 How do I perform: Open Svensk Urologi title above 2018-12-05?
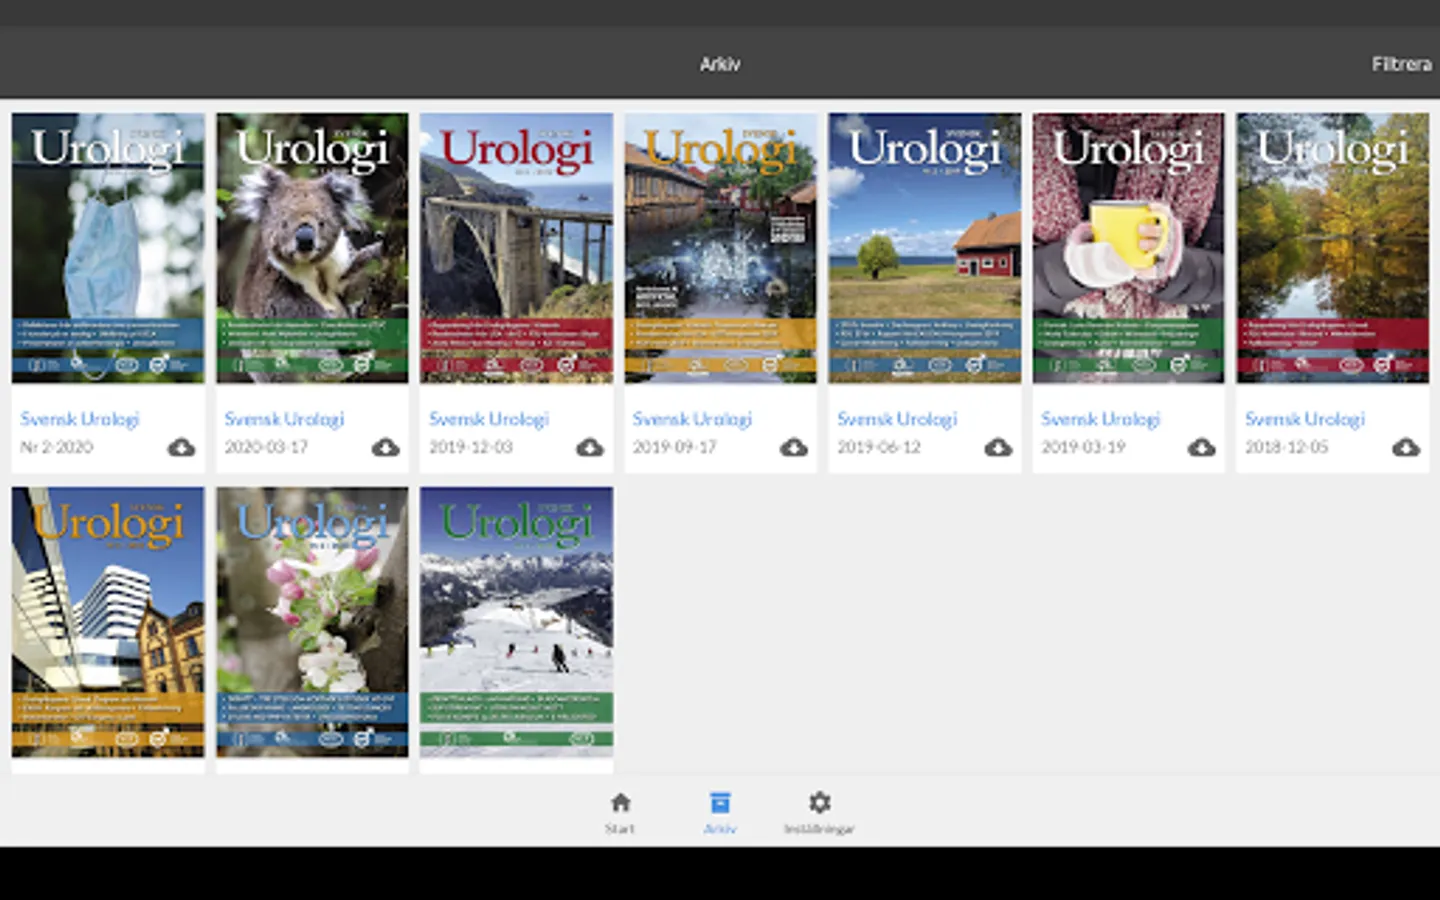click(1305, 419)
